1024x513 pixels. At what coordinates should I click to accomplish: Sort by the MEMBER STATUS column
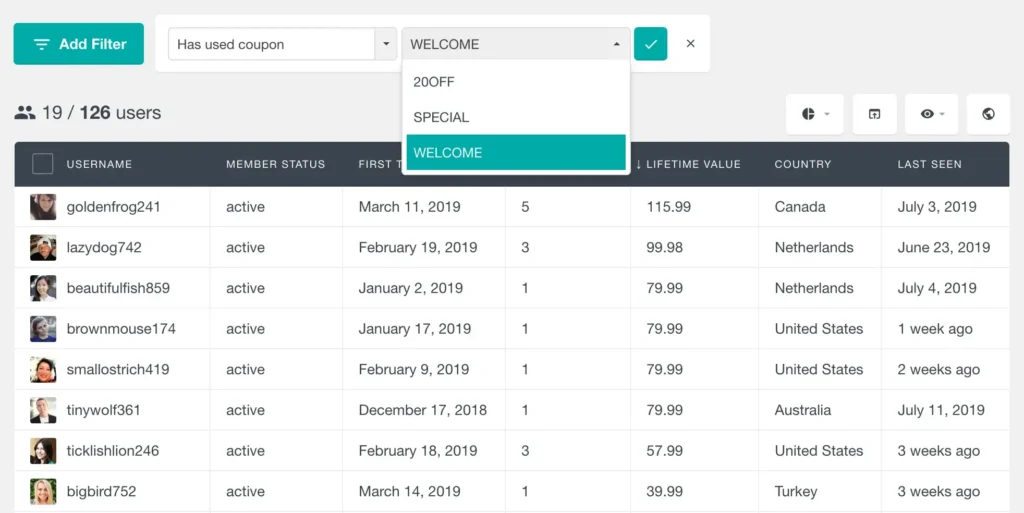pyautogui.click(x=276, y=164)
